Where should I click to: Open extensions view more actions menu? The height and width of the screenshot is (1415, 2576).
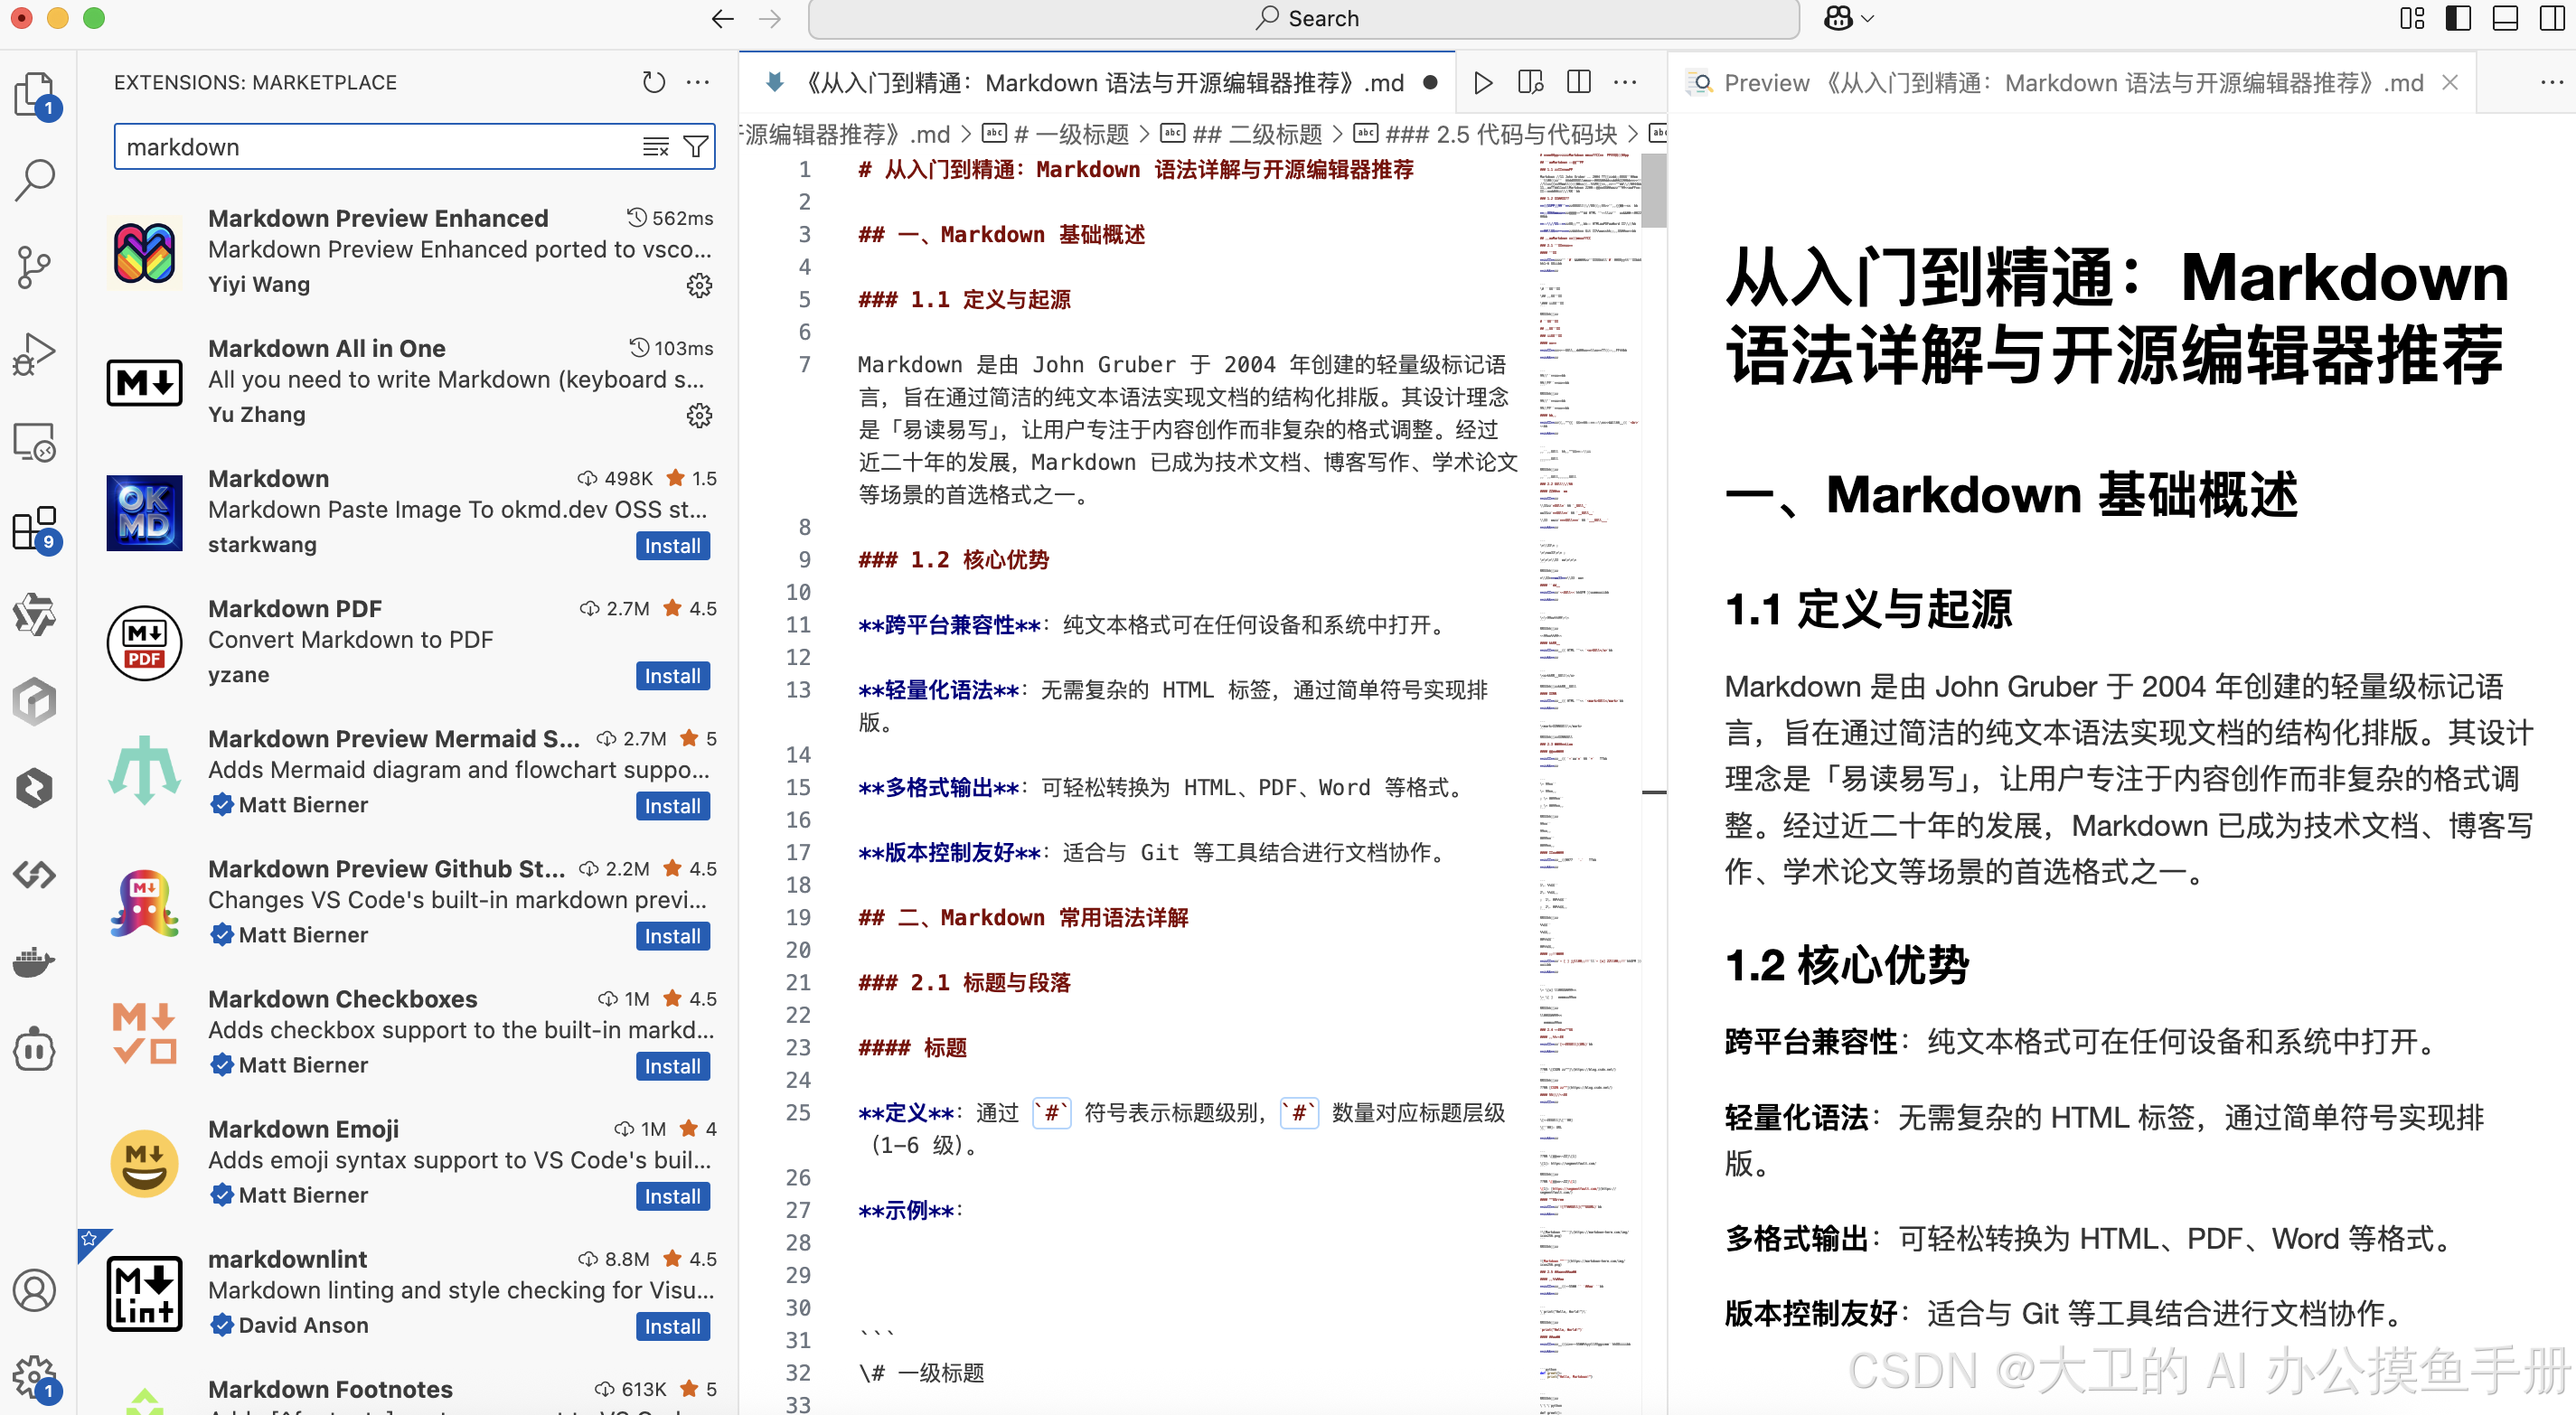[698, 82]
